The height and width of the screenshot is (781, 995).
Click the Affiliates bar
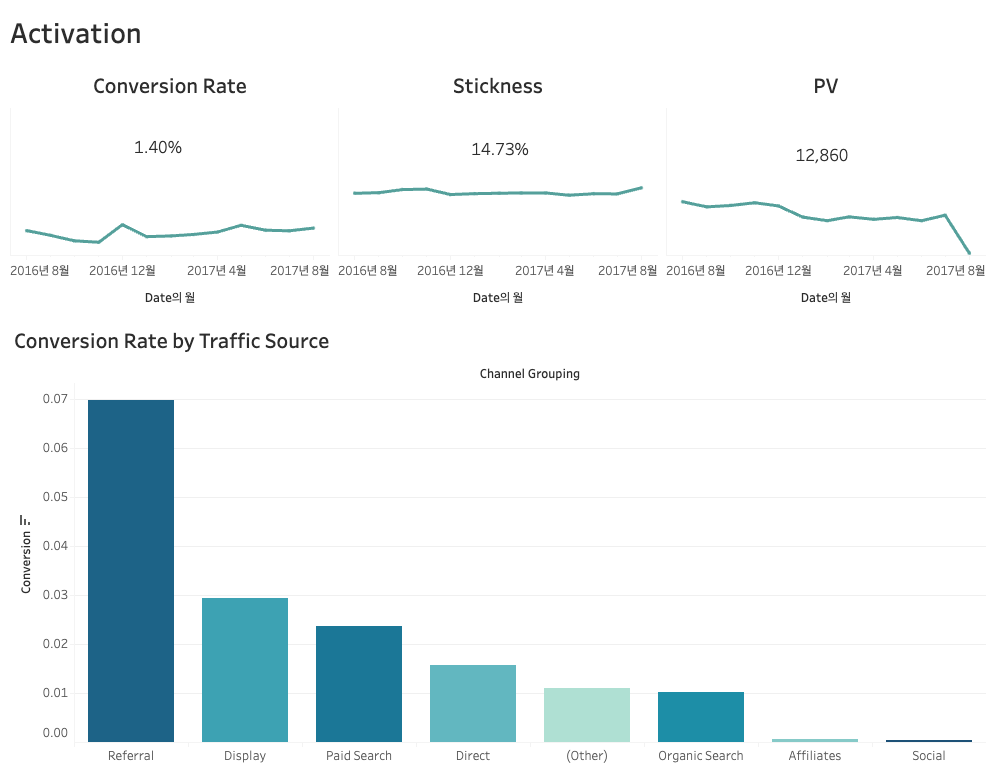tap(815, 740)
